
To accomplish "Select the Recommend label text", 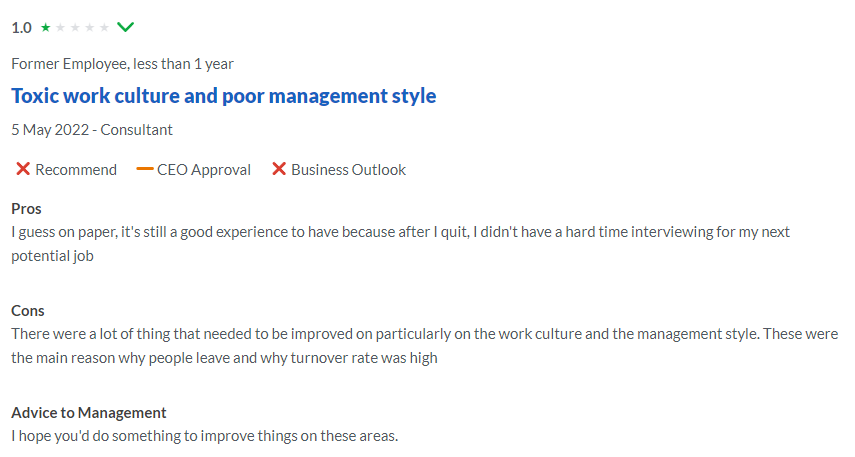I will coord(76,170).
